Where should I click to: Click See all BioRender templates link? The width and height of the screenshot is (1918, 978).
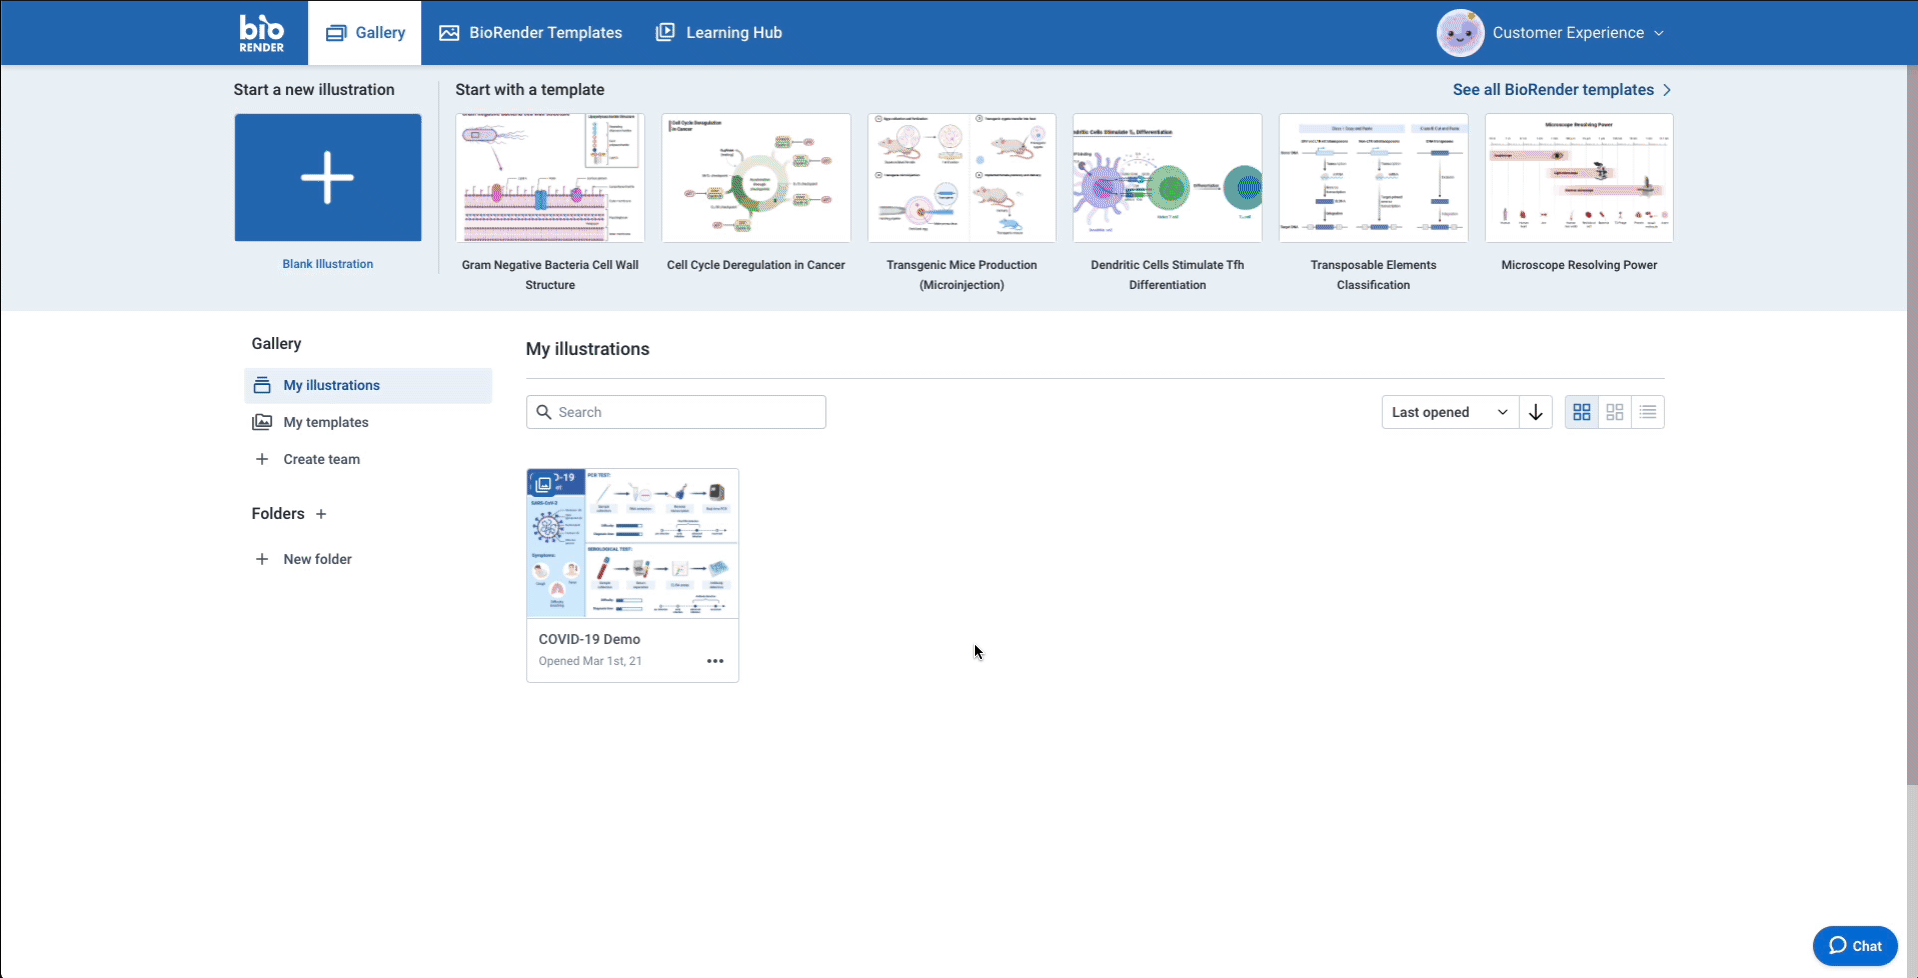pos(1552,90)
